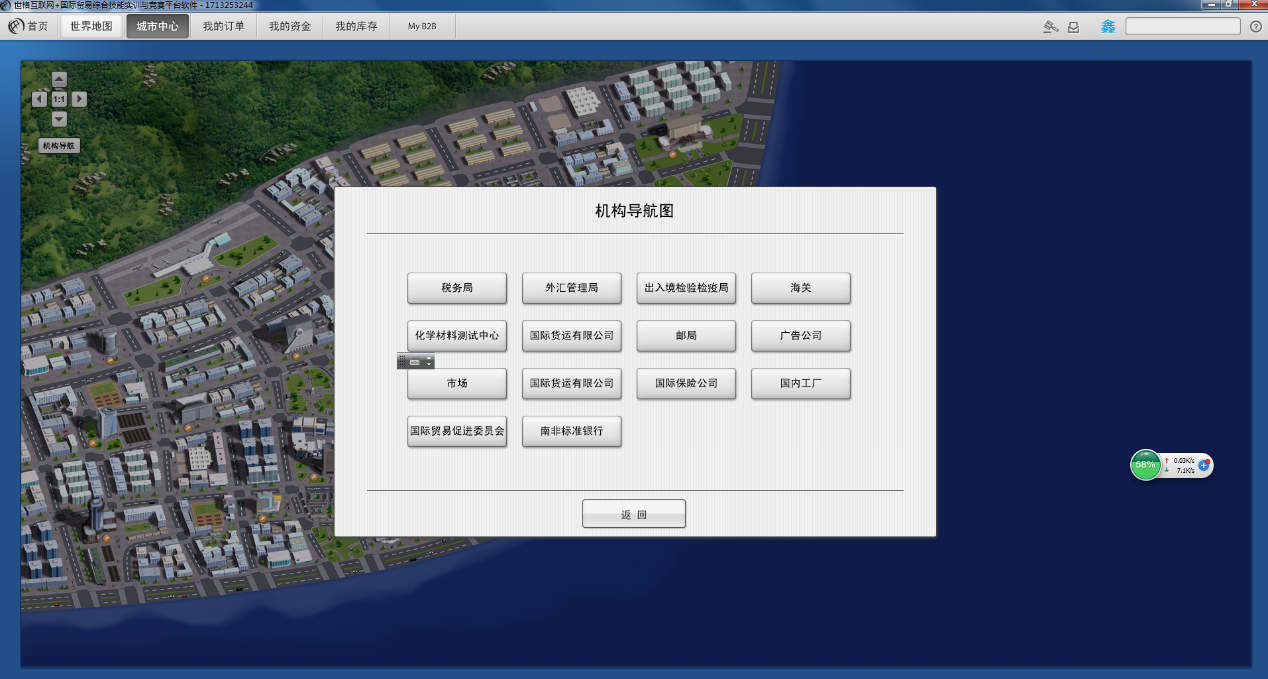
Task: Open the inbox tray icon
Action: (1073, 27)
